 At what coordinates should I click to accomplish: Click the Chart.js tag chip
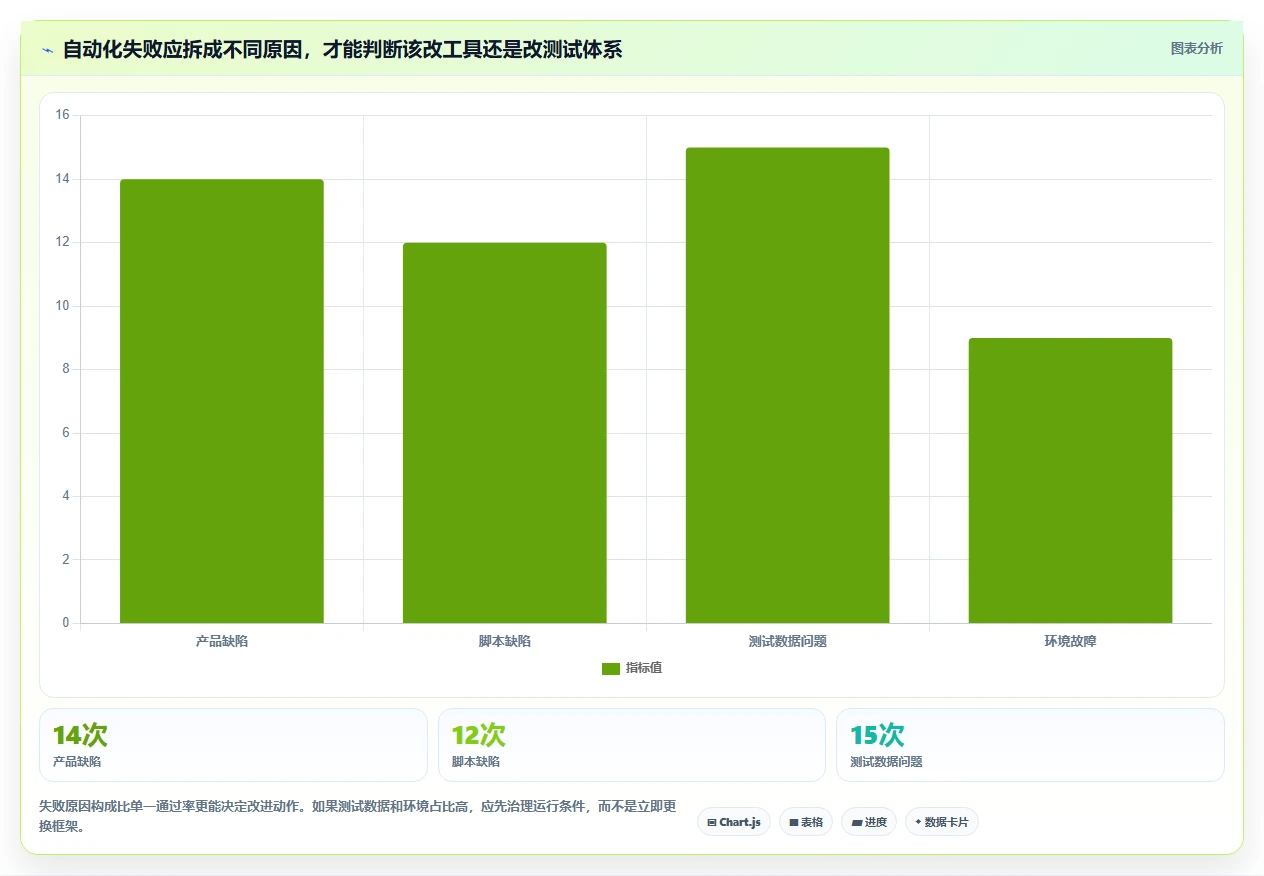pyautogui.click(x=734, y=822)
